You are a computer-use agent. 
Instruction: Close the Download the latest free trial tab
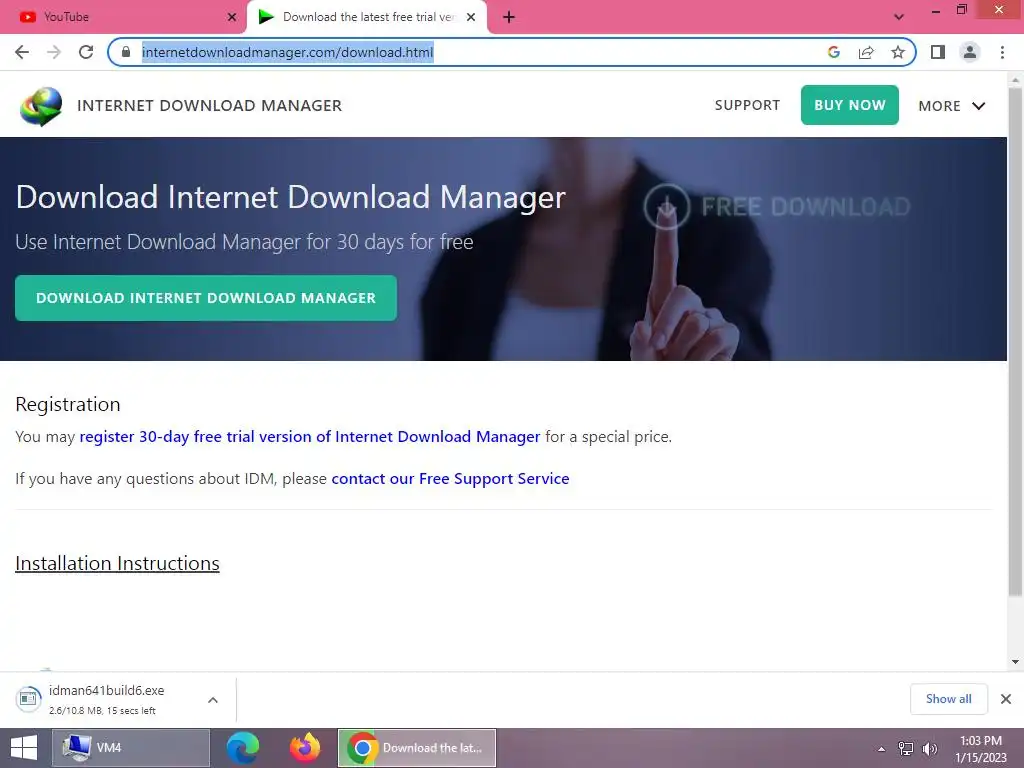tap(471, 17)
